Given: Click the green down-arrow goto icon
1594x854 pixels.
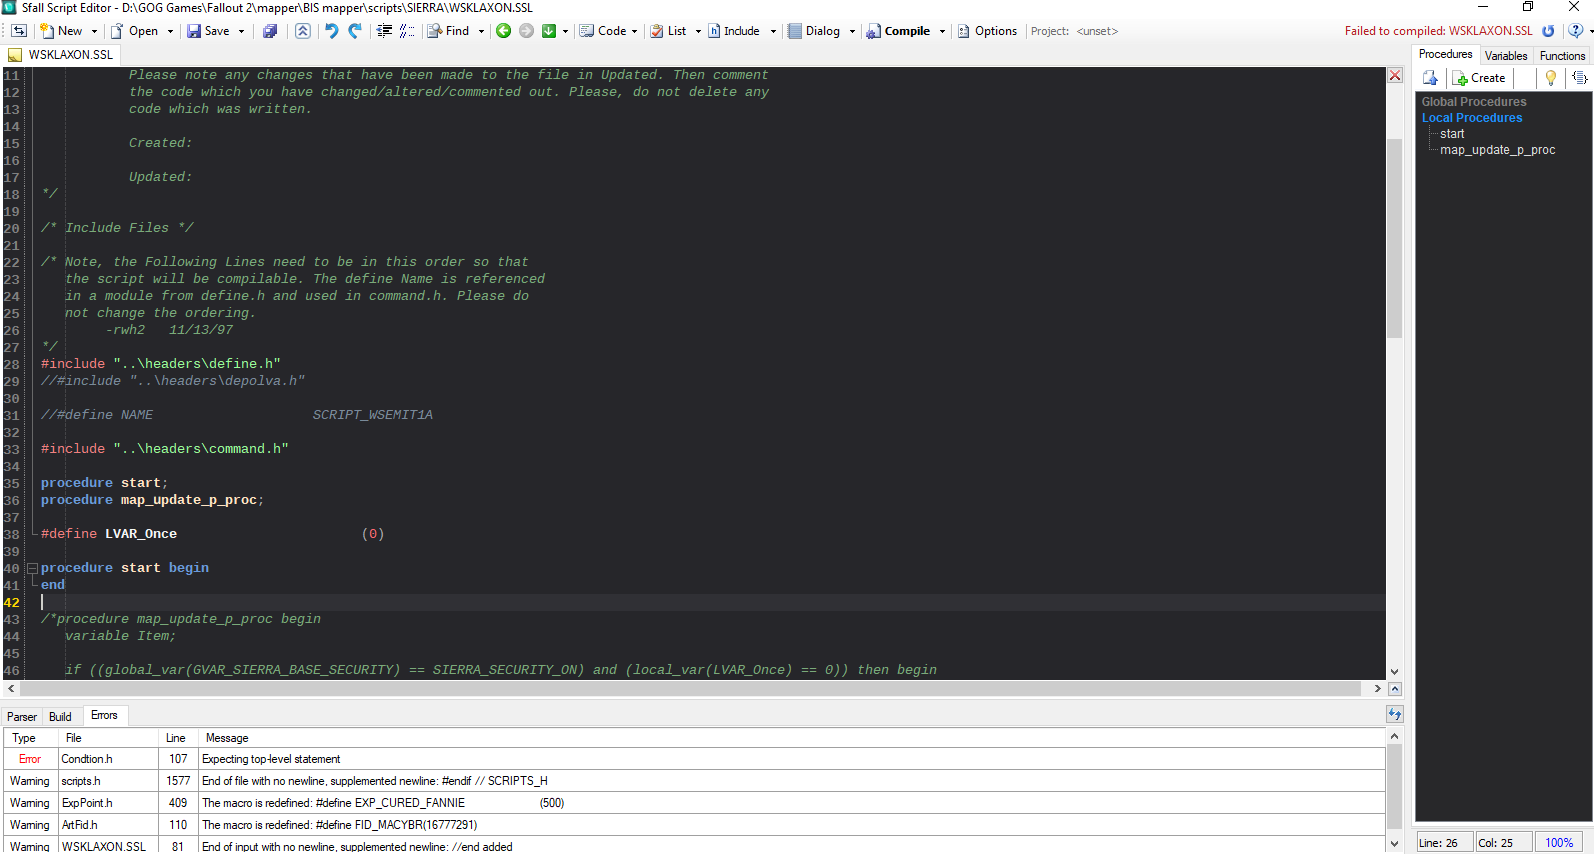Looking at the screenshot, I should coord(549,31).
